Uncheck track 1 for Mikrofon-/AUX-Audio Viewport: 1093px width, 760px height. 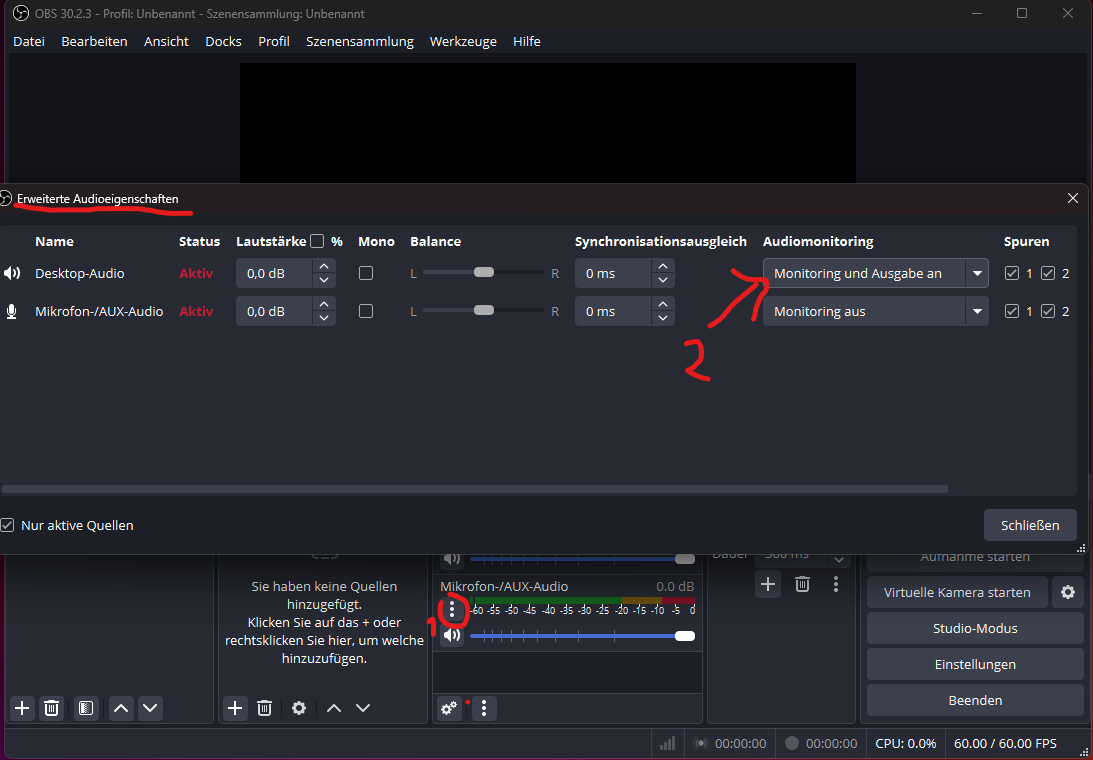point(1012,311)
